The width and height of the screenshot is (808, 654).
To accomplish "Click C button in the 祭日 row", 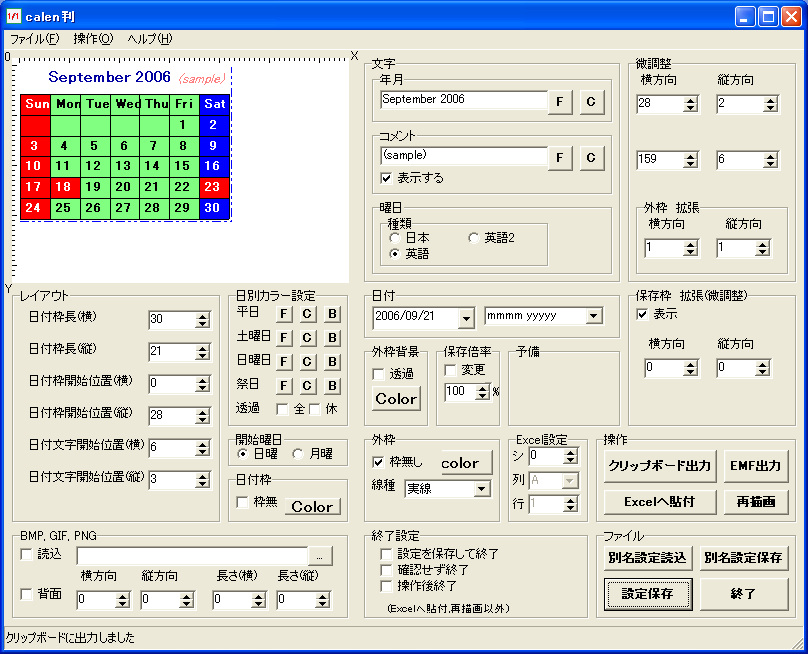I will [x=307, y=385].
